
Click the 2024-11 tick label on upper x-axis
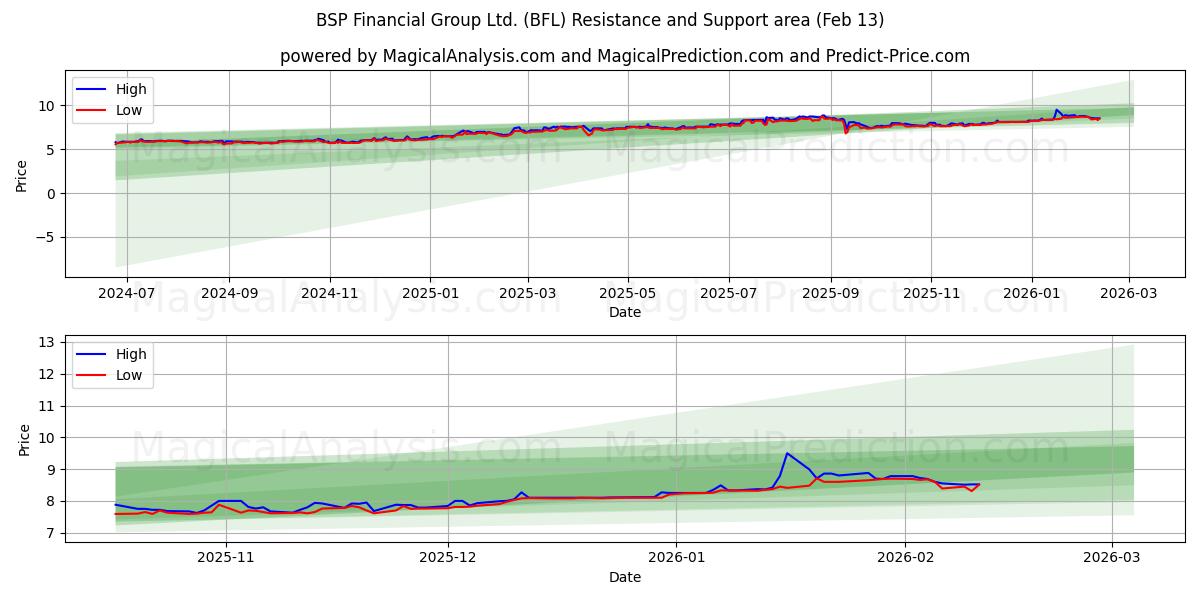click(330, 294)
